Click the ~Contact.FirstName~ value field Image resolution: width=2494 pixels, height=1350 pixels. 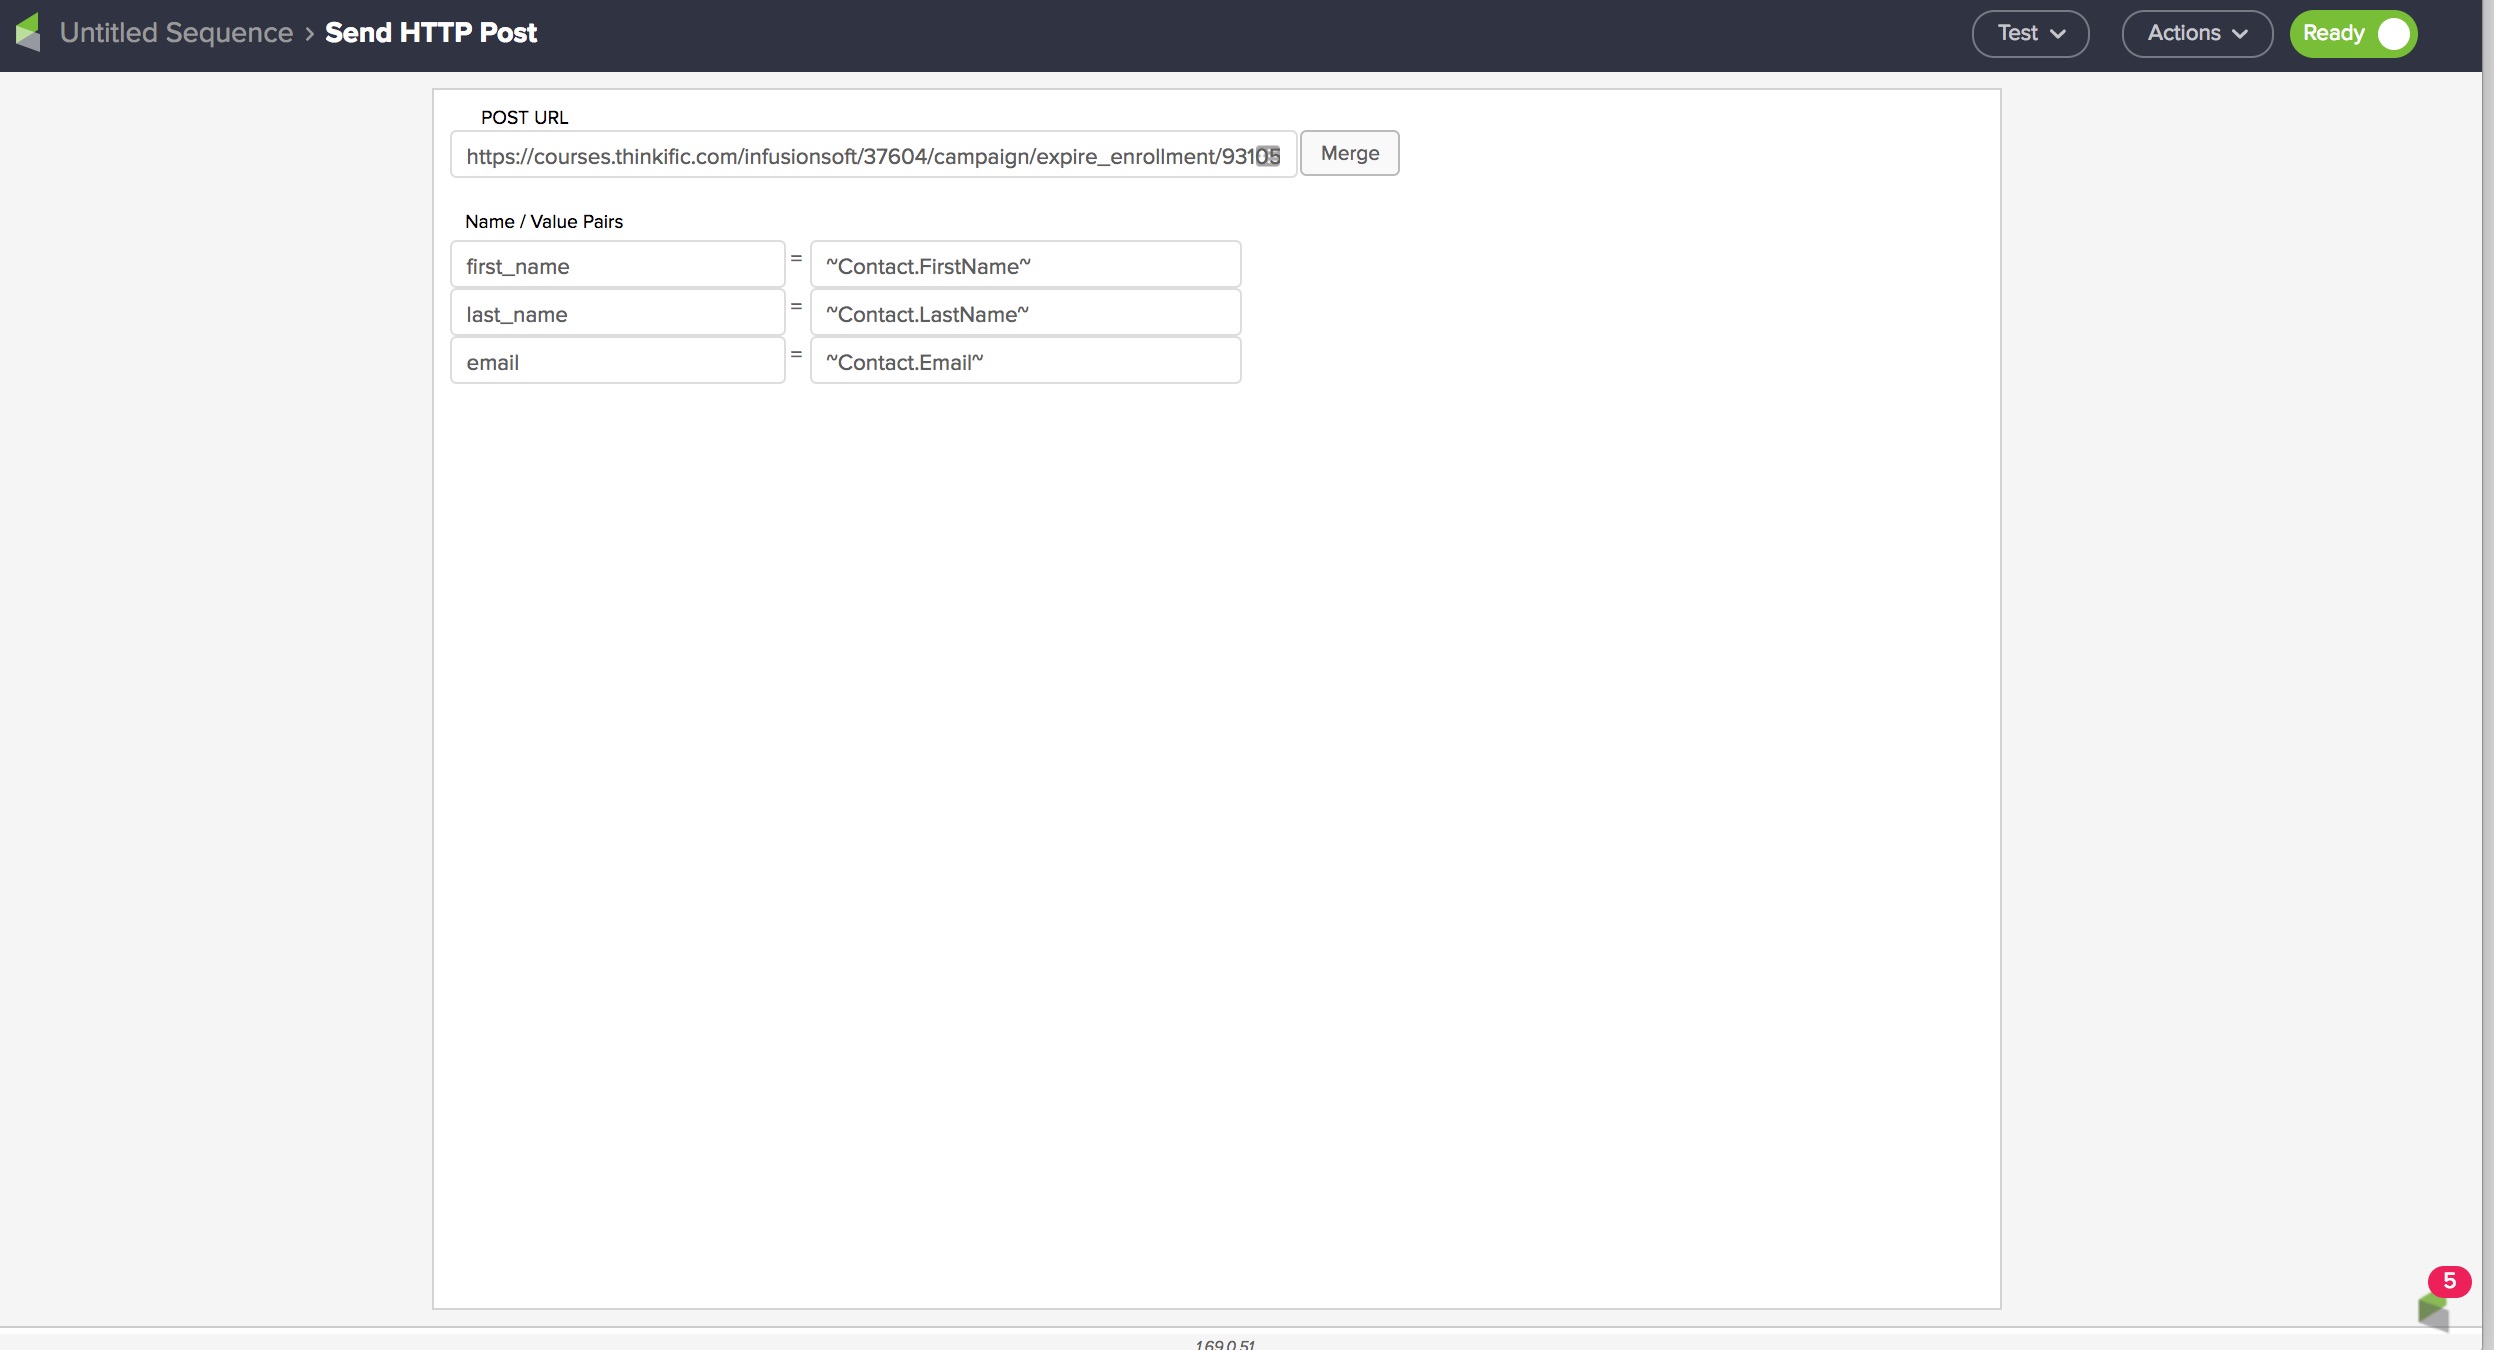pos(1025,266)
